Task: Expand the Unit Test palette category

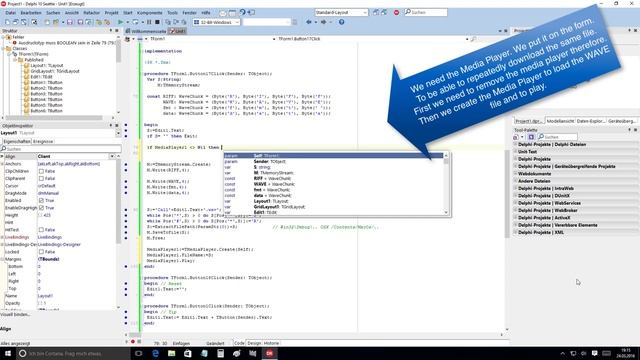Action: [x=515, y=151]
